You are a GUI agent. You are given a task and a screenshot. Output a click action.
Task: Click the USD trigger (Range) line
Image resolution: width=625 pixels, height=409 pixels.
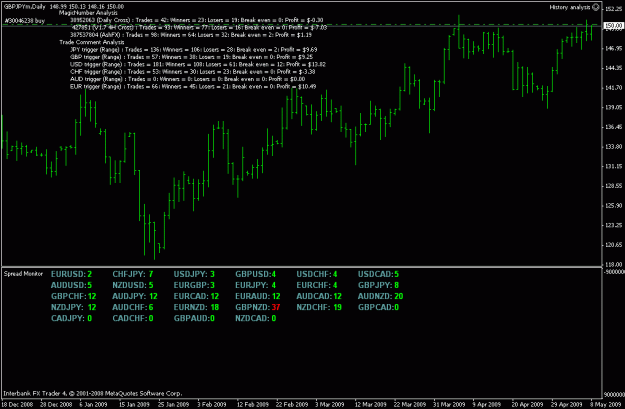(198, 65)
